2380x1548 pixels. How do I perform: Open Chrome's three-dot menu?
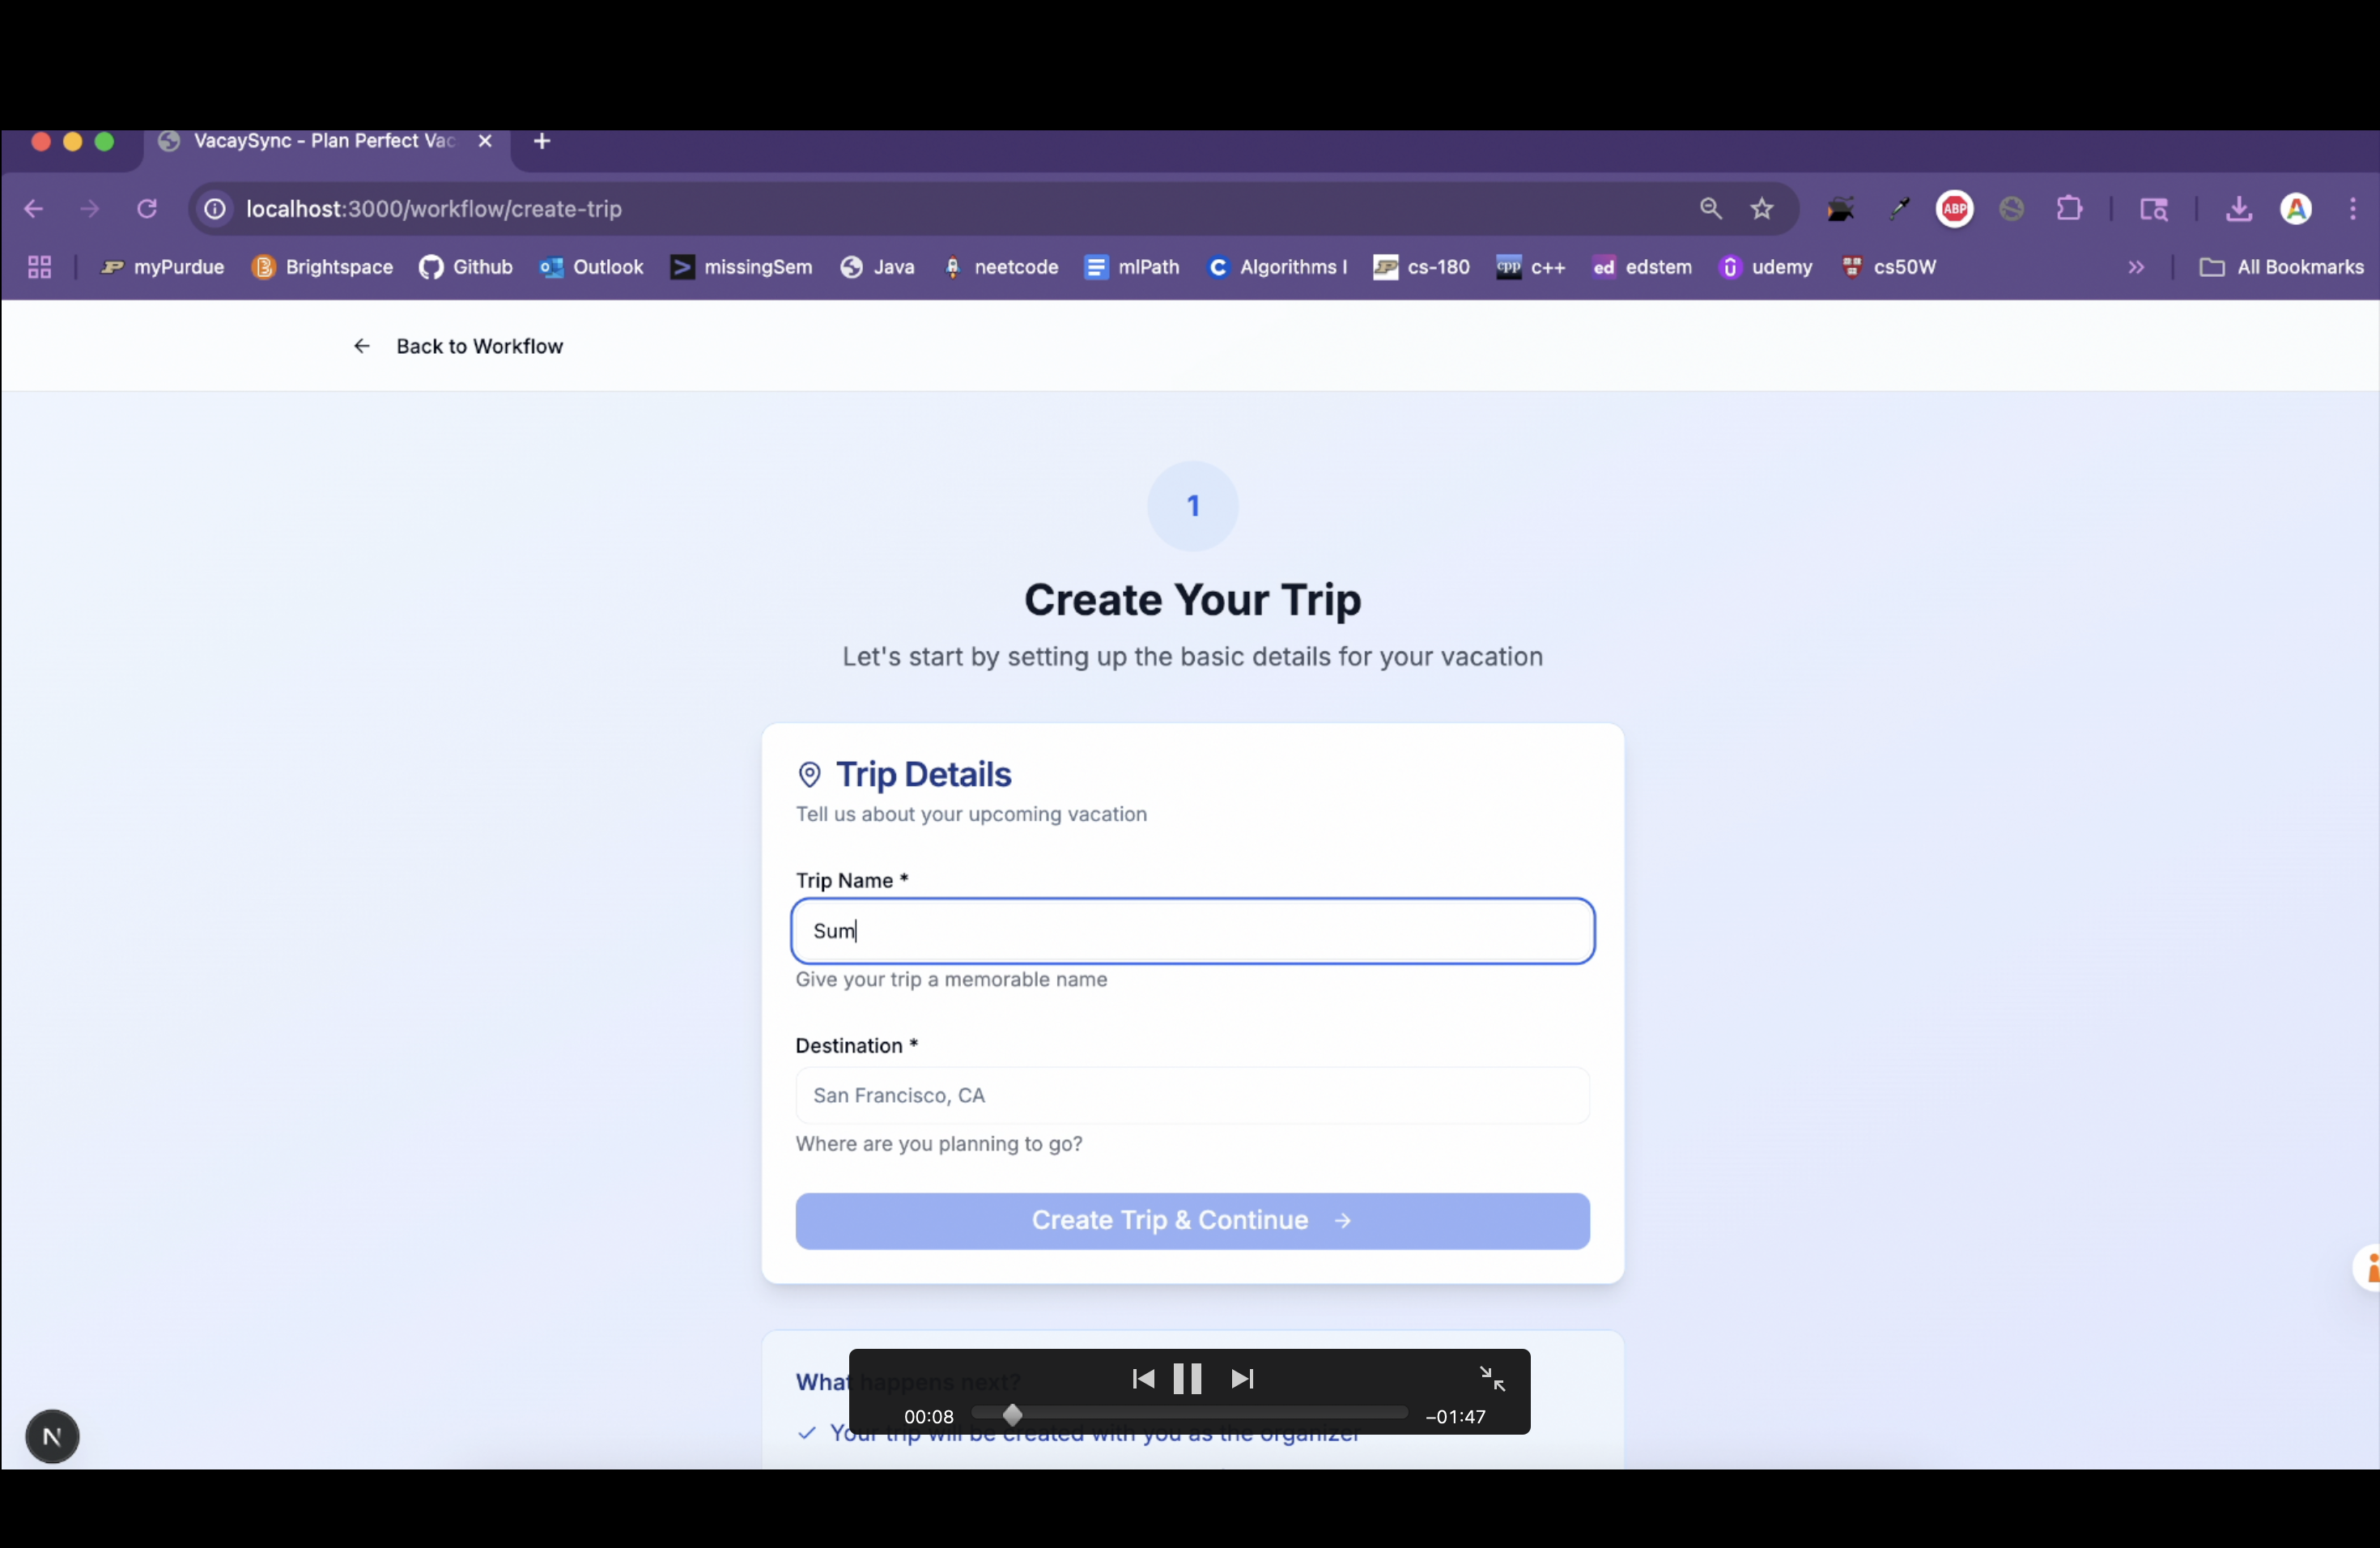tap(2353, 209)
